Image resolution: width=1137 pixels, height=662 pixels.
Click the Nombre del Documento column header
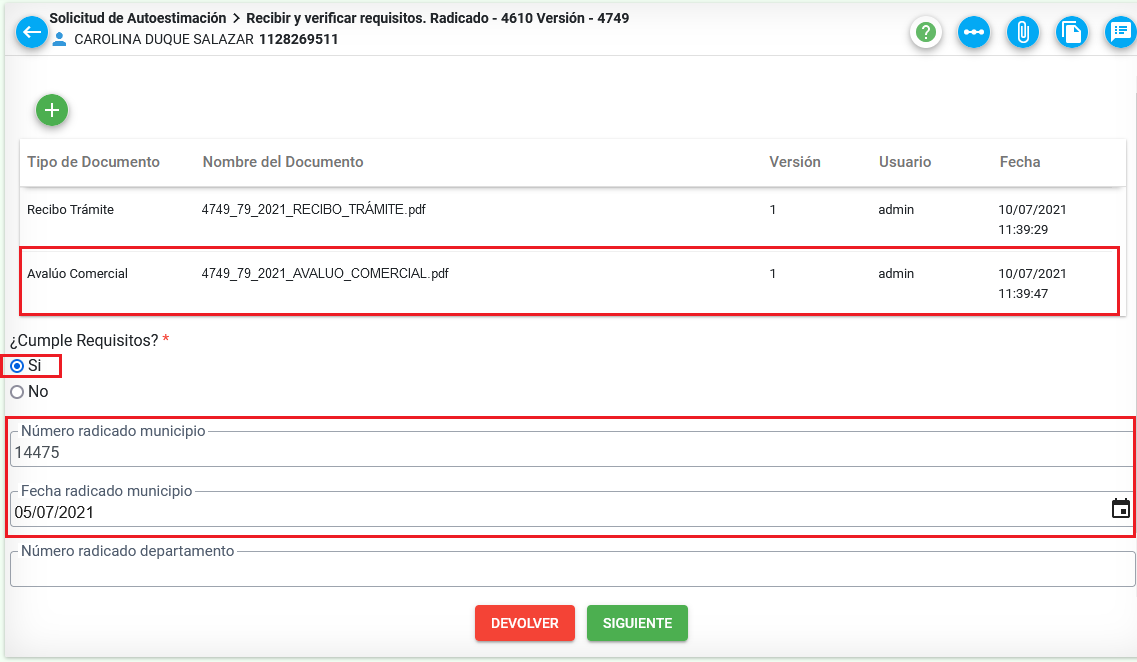[283, 162]
